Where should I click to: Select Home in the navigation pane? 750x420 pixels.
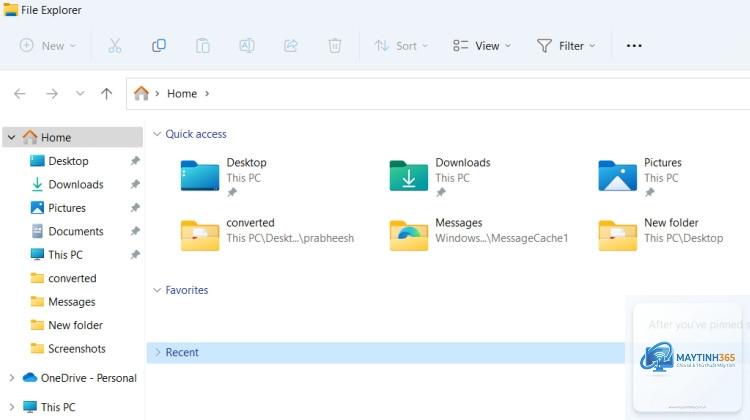click(x=73, y=137)
